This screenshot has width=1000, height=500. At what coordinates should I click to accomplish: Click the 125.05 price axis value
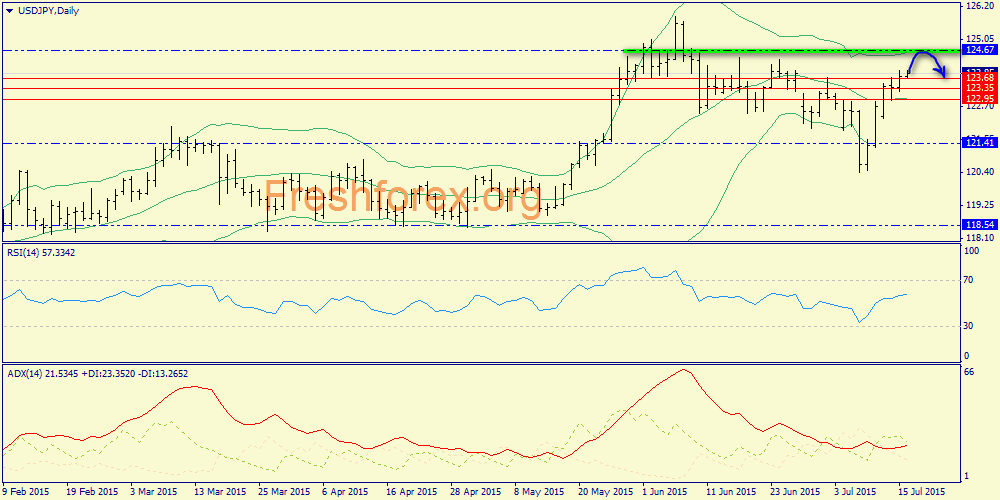pos(981,38)
